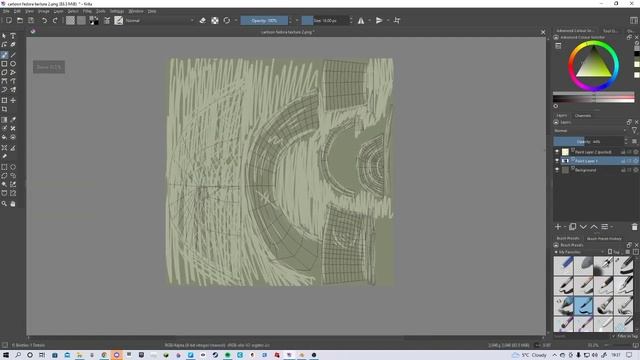This screenshot has height=360, width=640.
Task: Click the brush Size slider
Action: click(x=325, y=20)
